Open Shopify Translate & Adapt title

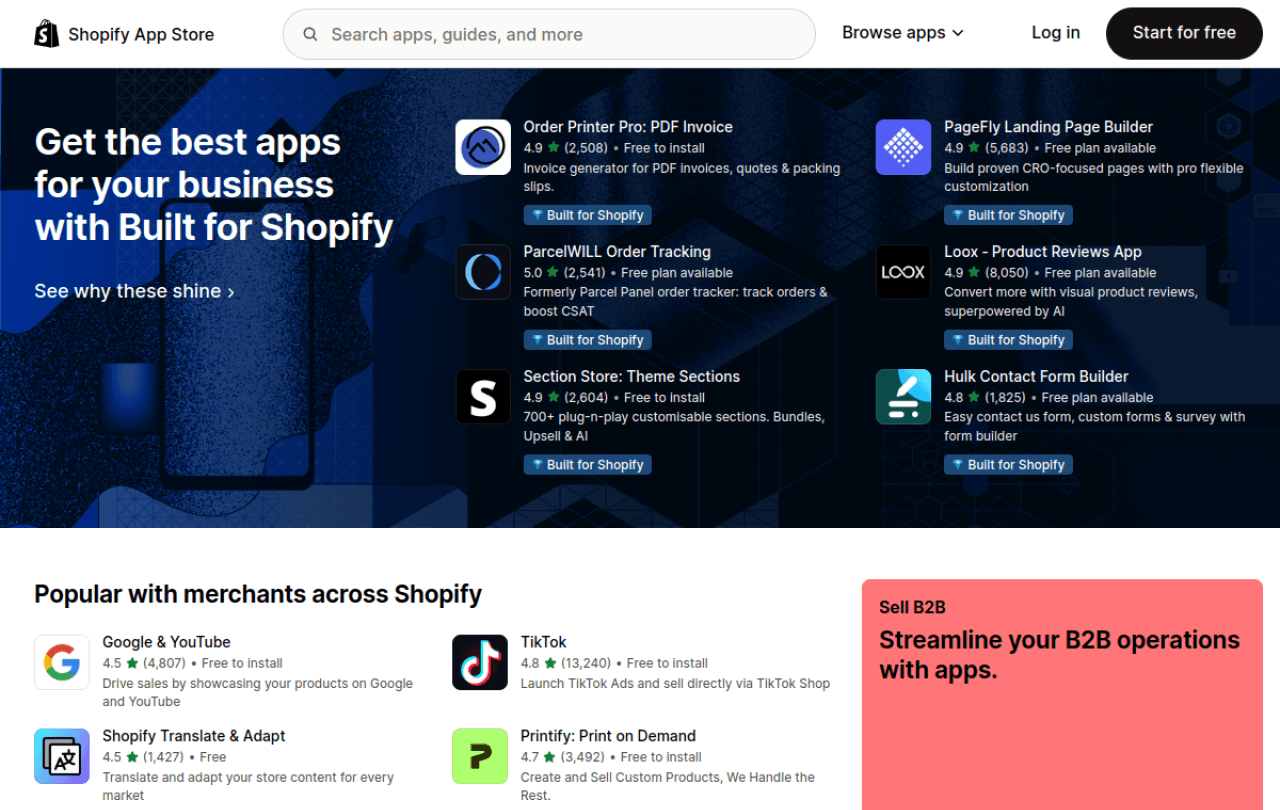tap(194, 736)
